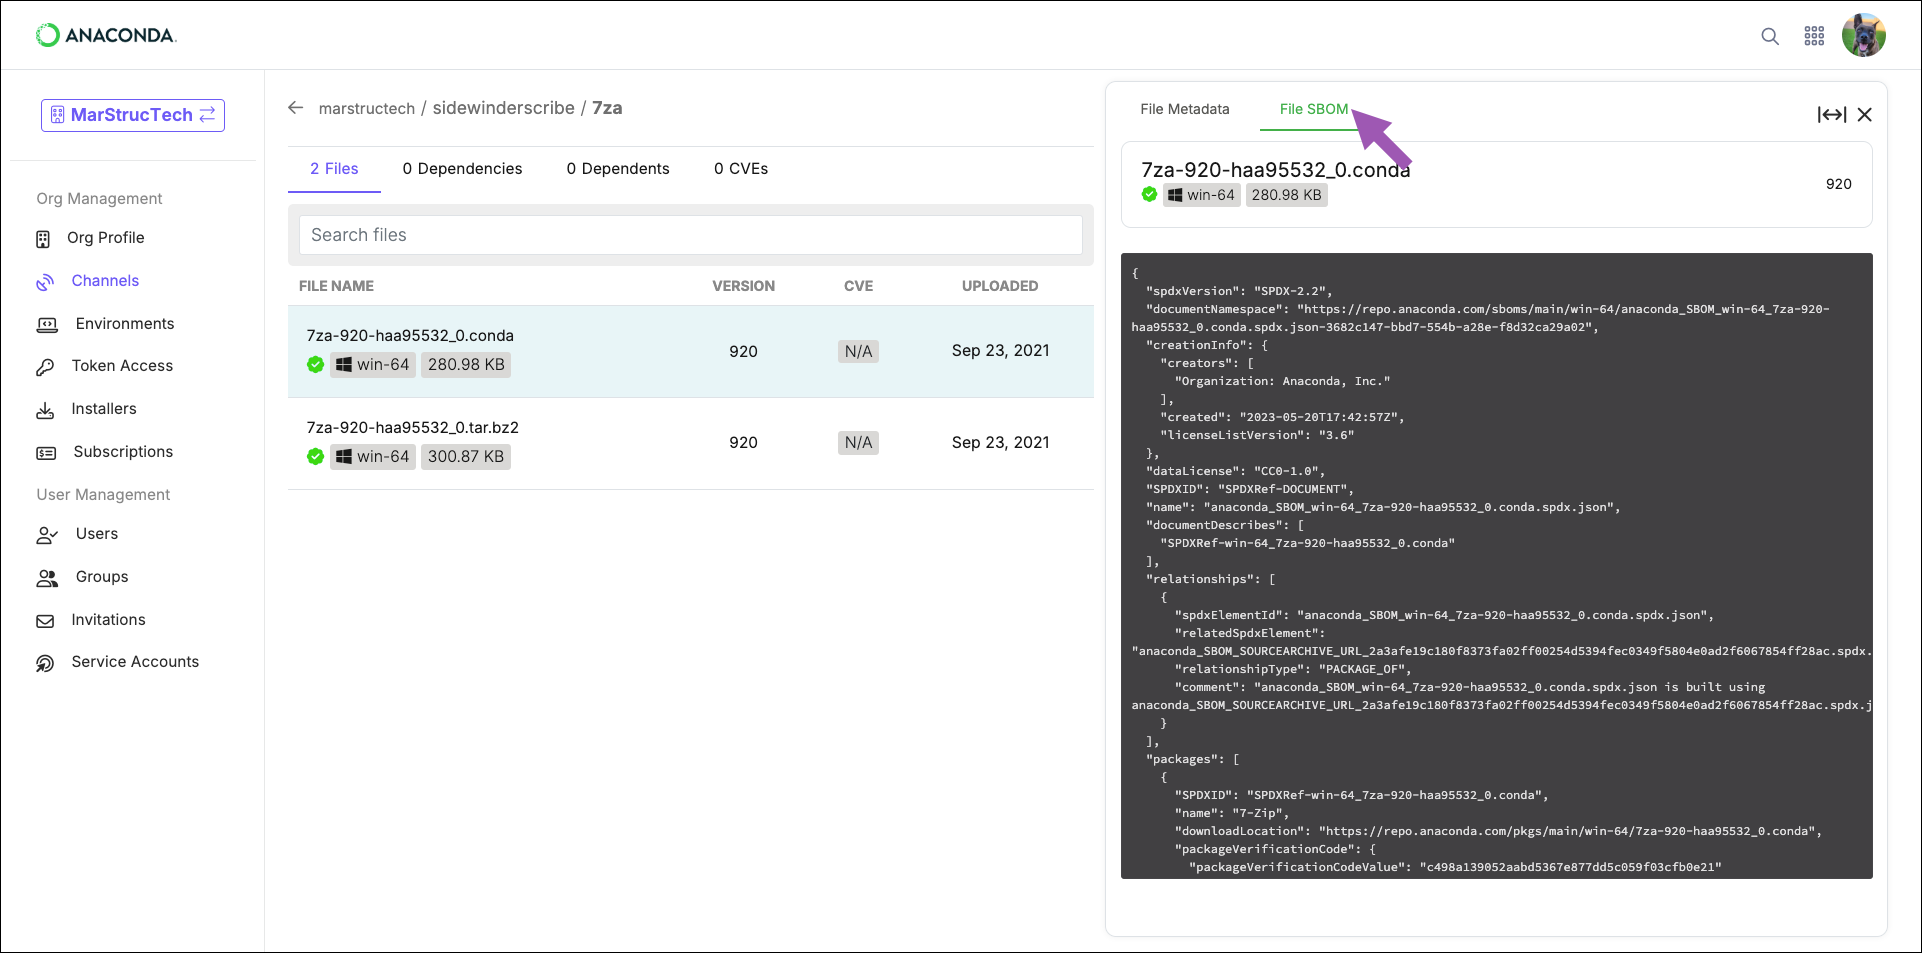Click N/A CVE badge for .conda file
The height and width of the screenshot is (953, 1922).
point(858,351)
